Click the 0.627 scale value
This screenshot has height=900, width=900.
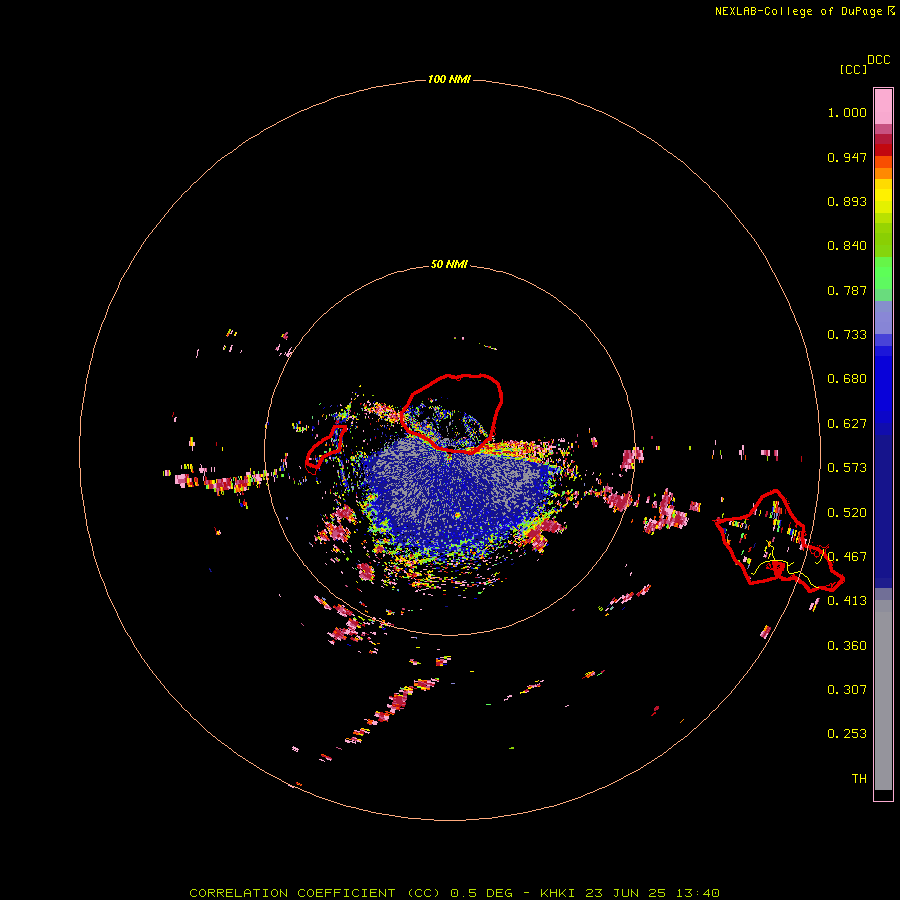click(x=847, y=424)
